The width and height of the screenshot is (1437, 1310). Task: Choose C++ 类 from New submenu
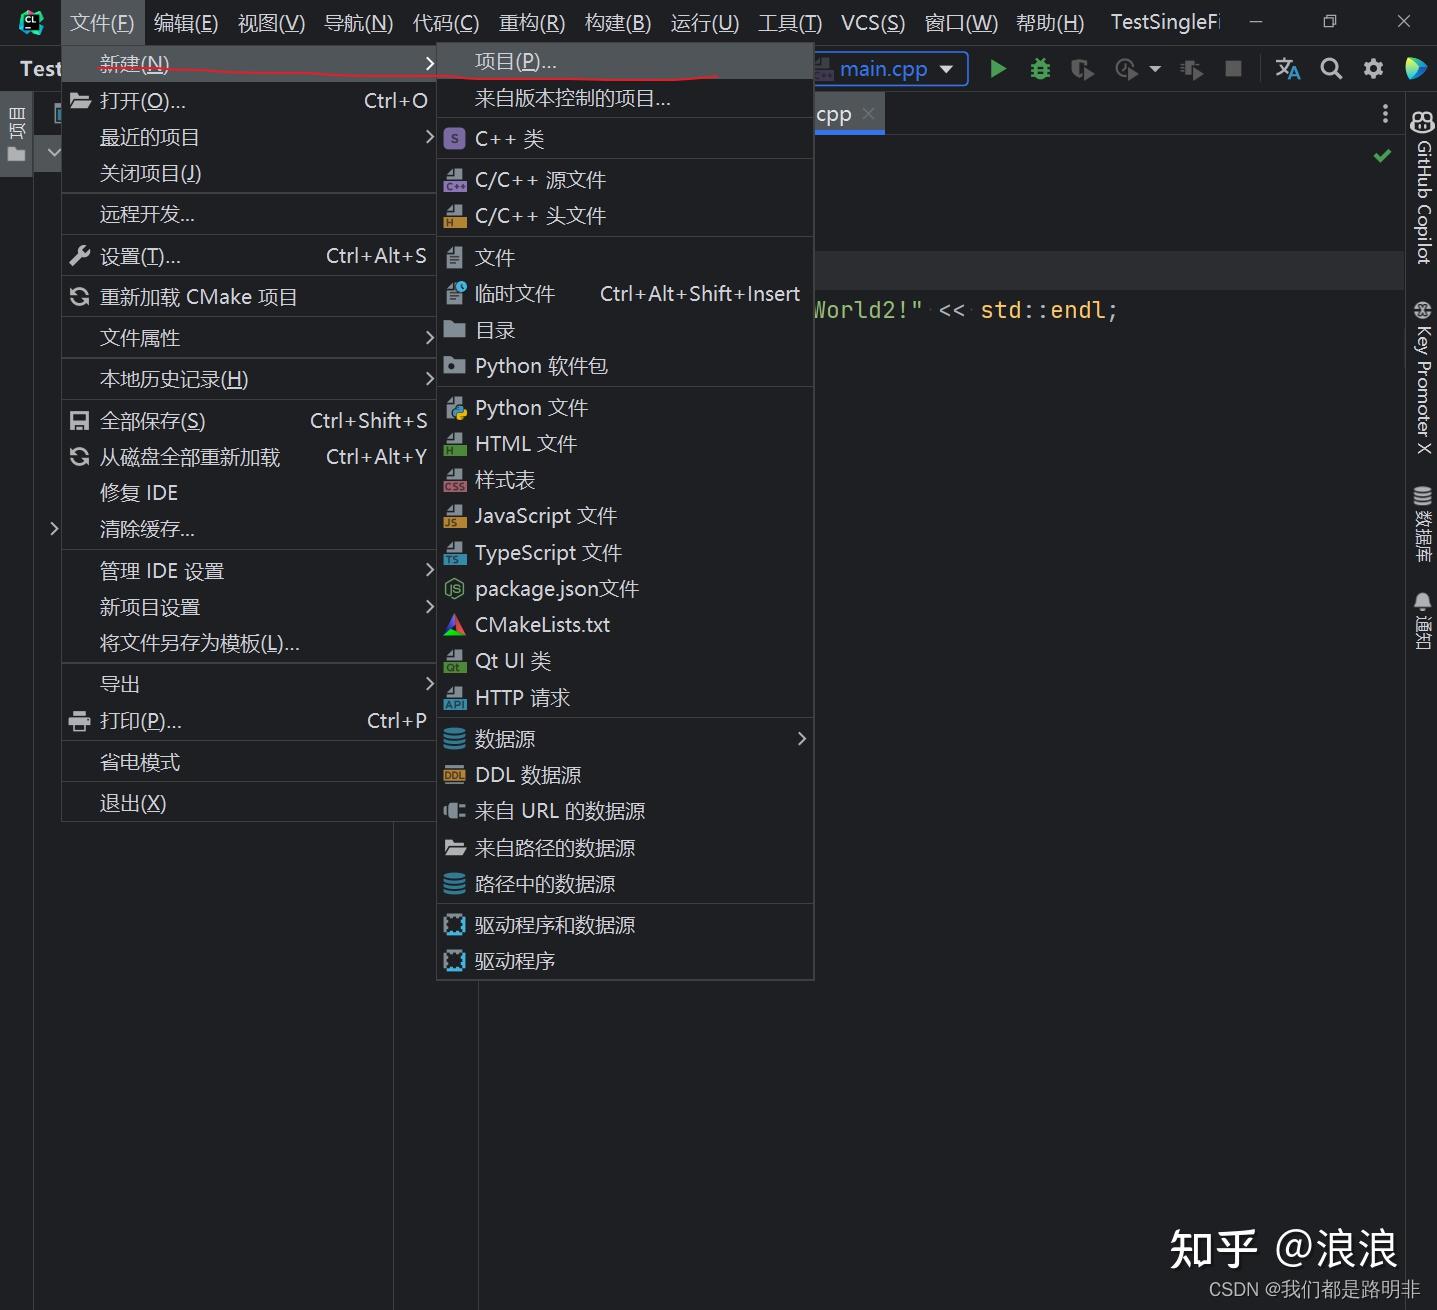pyautogui.click(x=625, y=139)
